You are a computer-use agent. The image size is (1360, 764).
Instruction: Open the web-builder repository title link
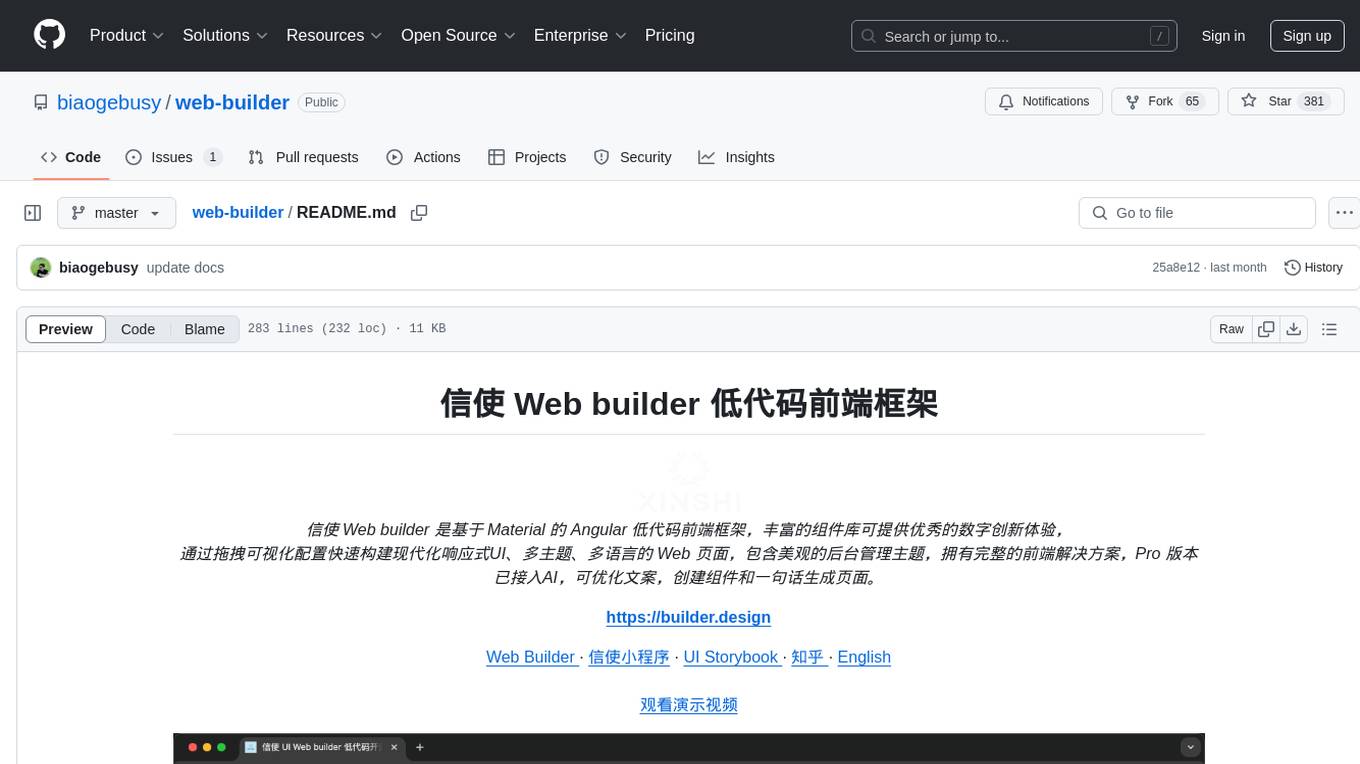232,102
